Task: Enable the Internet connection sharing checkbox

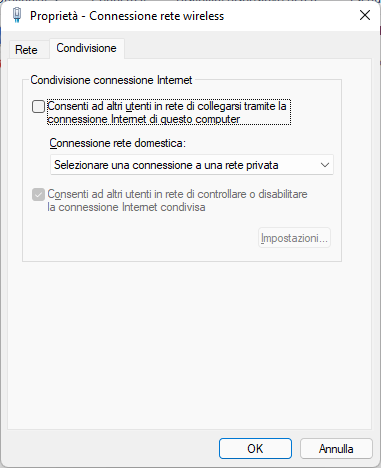Action: (38, 107)
